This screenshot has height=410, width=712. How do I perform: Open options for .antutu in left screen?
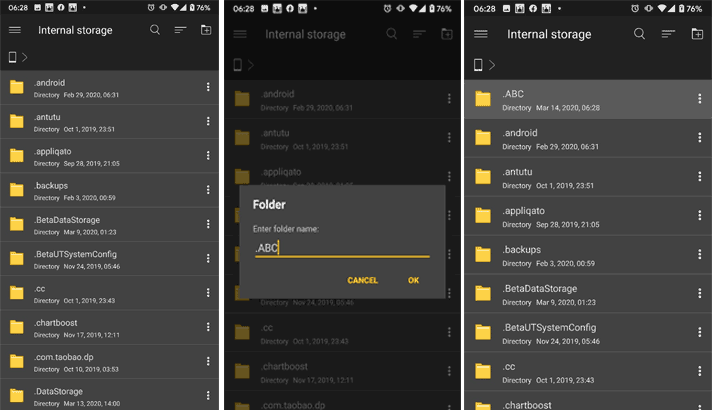click(x=208, y=121)
